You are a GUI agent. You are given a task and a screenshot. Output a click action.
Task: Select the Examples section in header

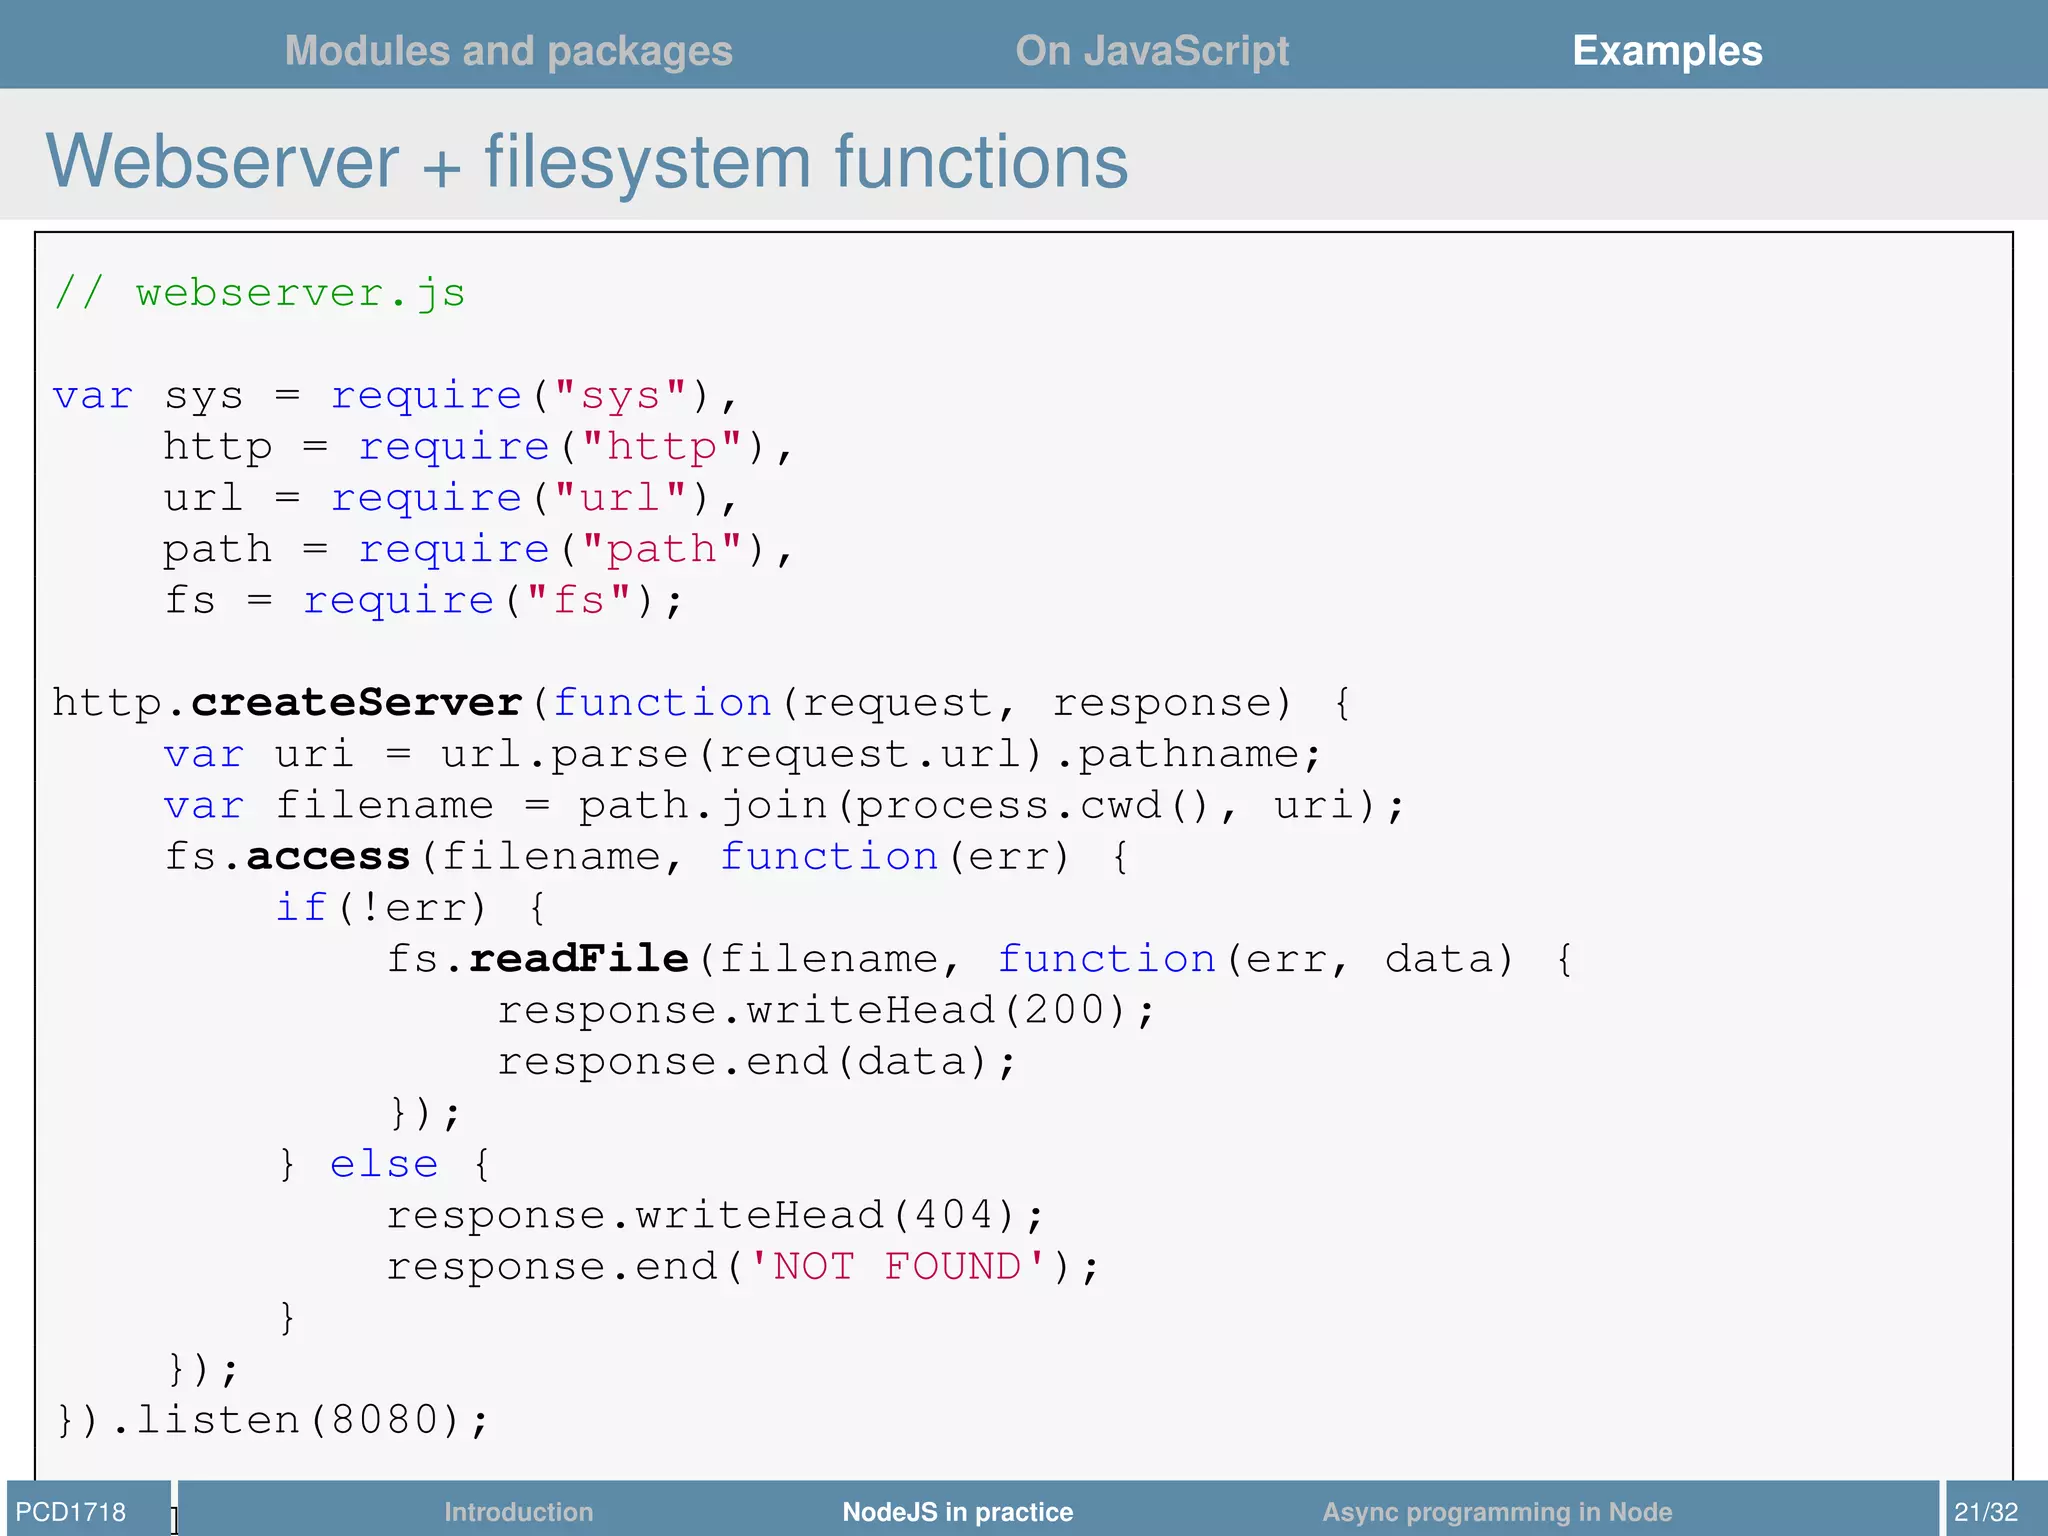1667,51
